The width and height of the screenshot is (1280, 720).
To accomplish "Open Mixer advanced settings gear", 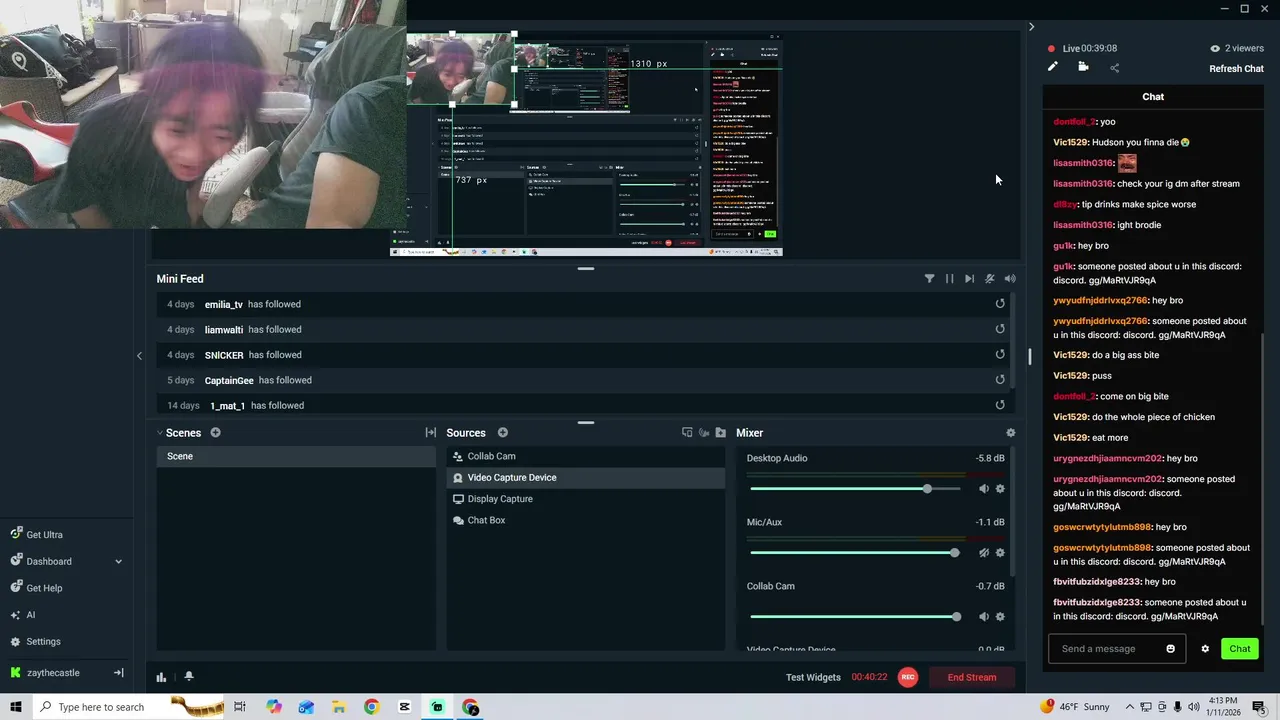I will [x=1011, y=433].
